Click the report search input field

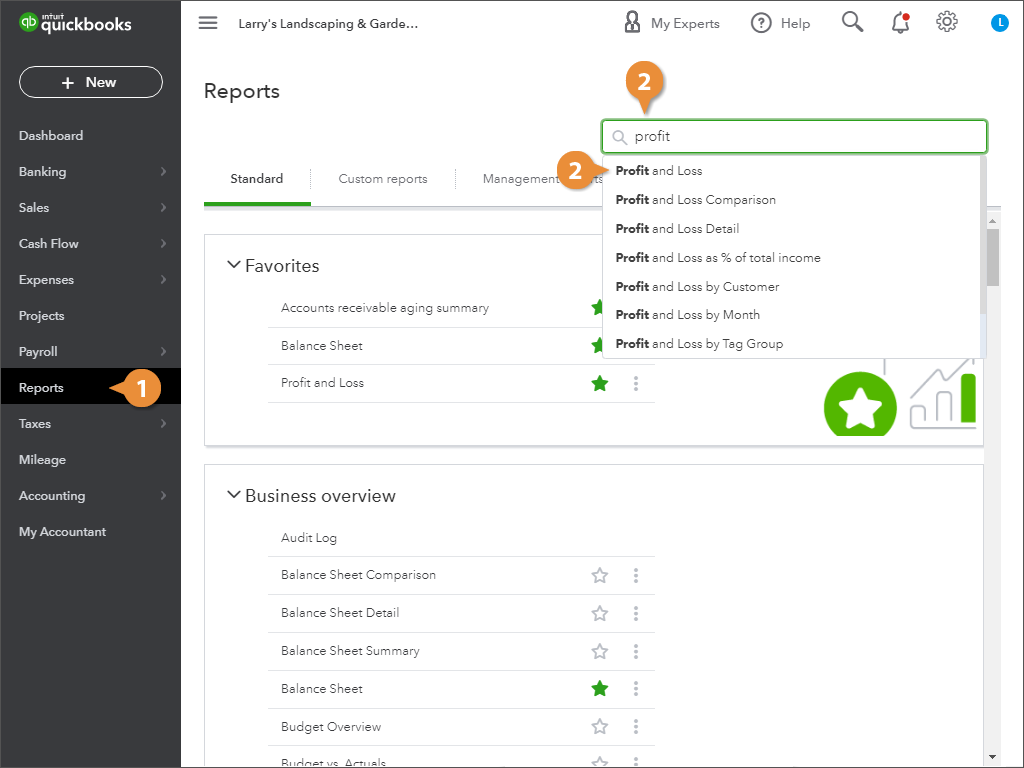tap(800, 136)
